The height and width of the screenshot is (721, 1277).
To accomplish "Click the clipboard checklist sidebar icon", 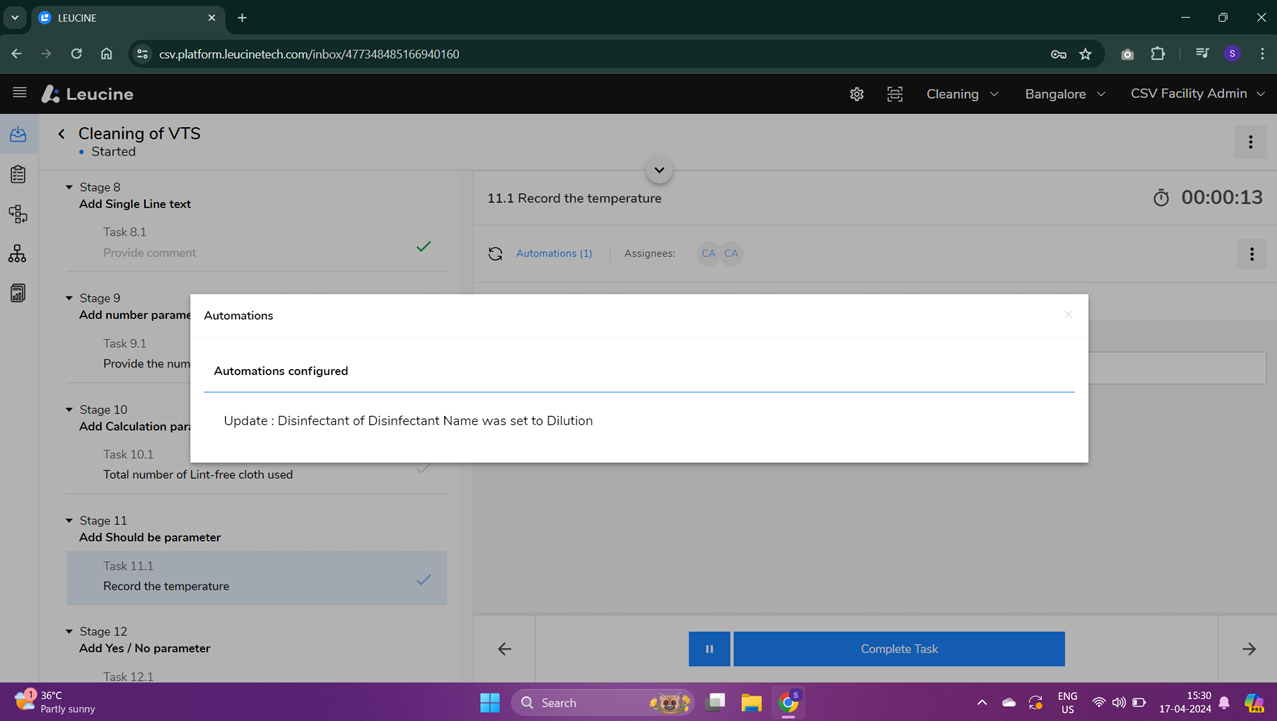I will point(18,174).
